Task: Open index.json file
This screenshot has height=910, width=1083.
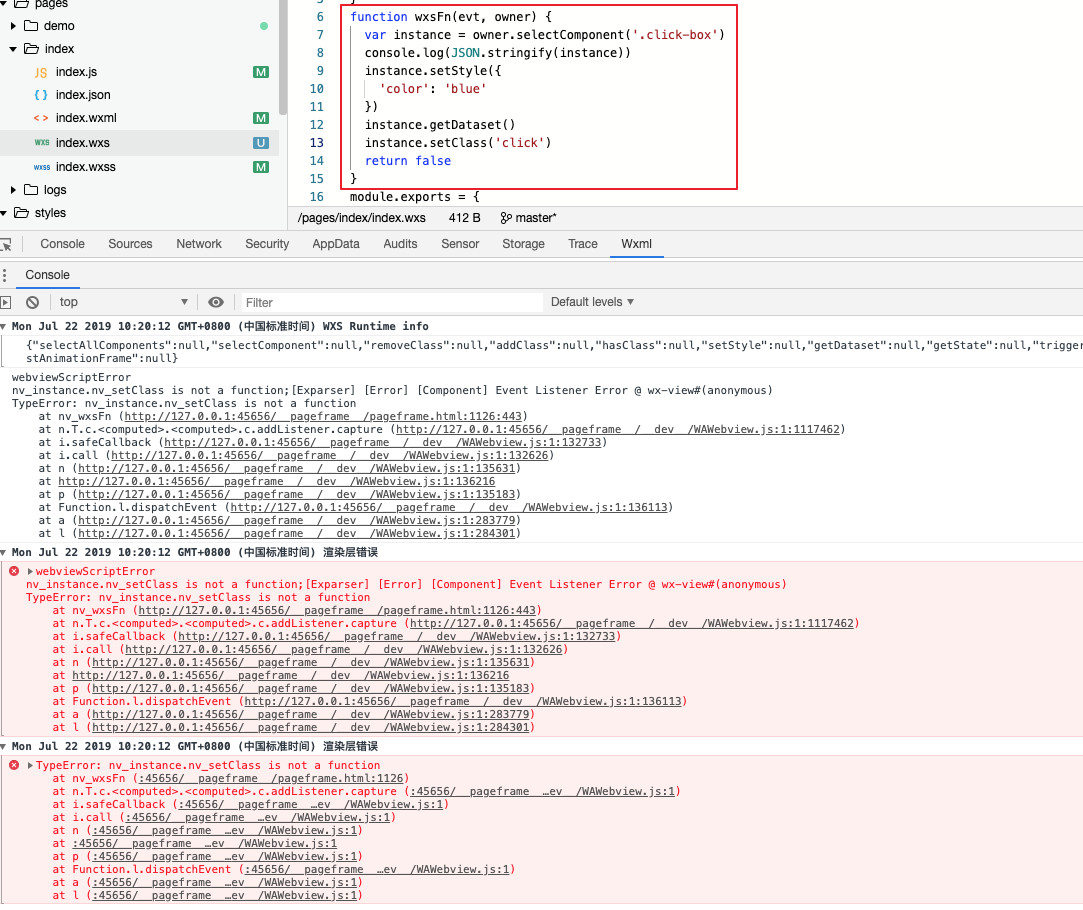Action: pos(83,95)
